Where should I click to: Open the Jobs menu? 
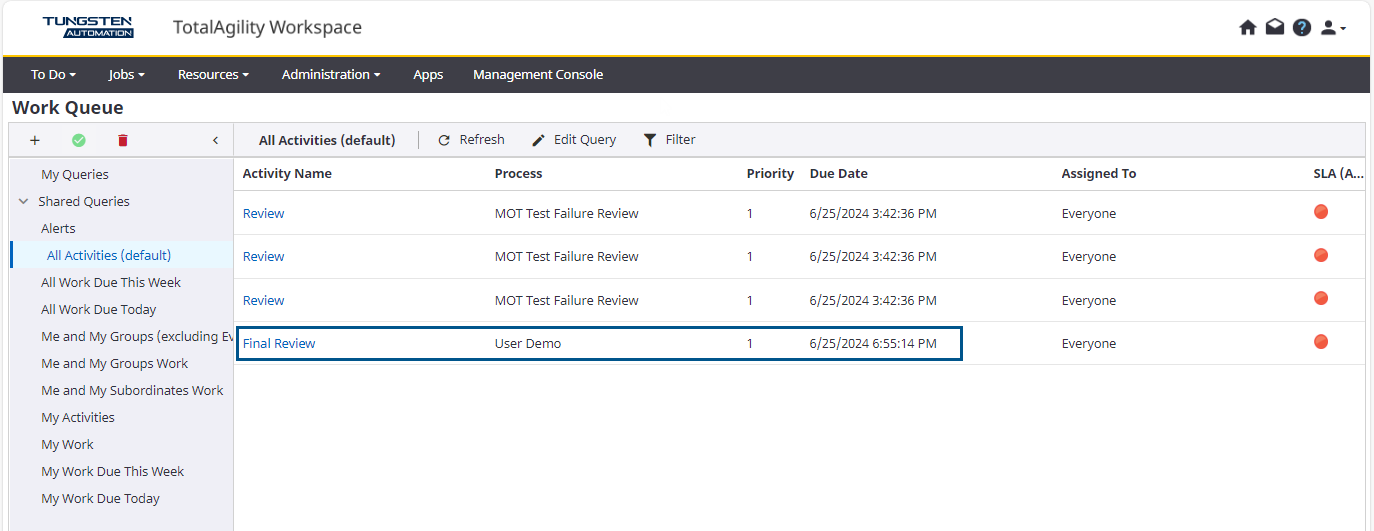tap(127, 74)
